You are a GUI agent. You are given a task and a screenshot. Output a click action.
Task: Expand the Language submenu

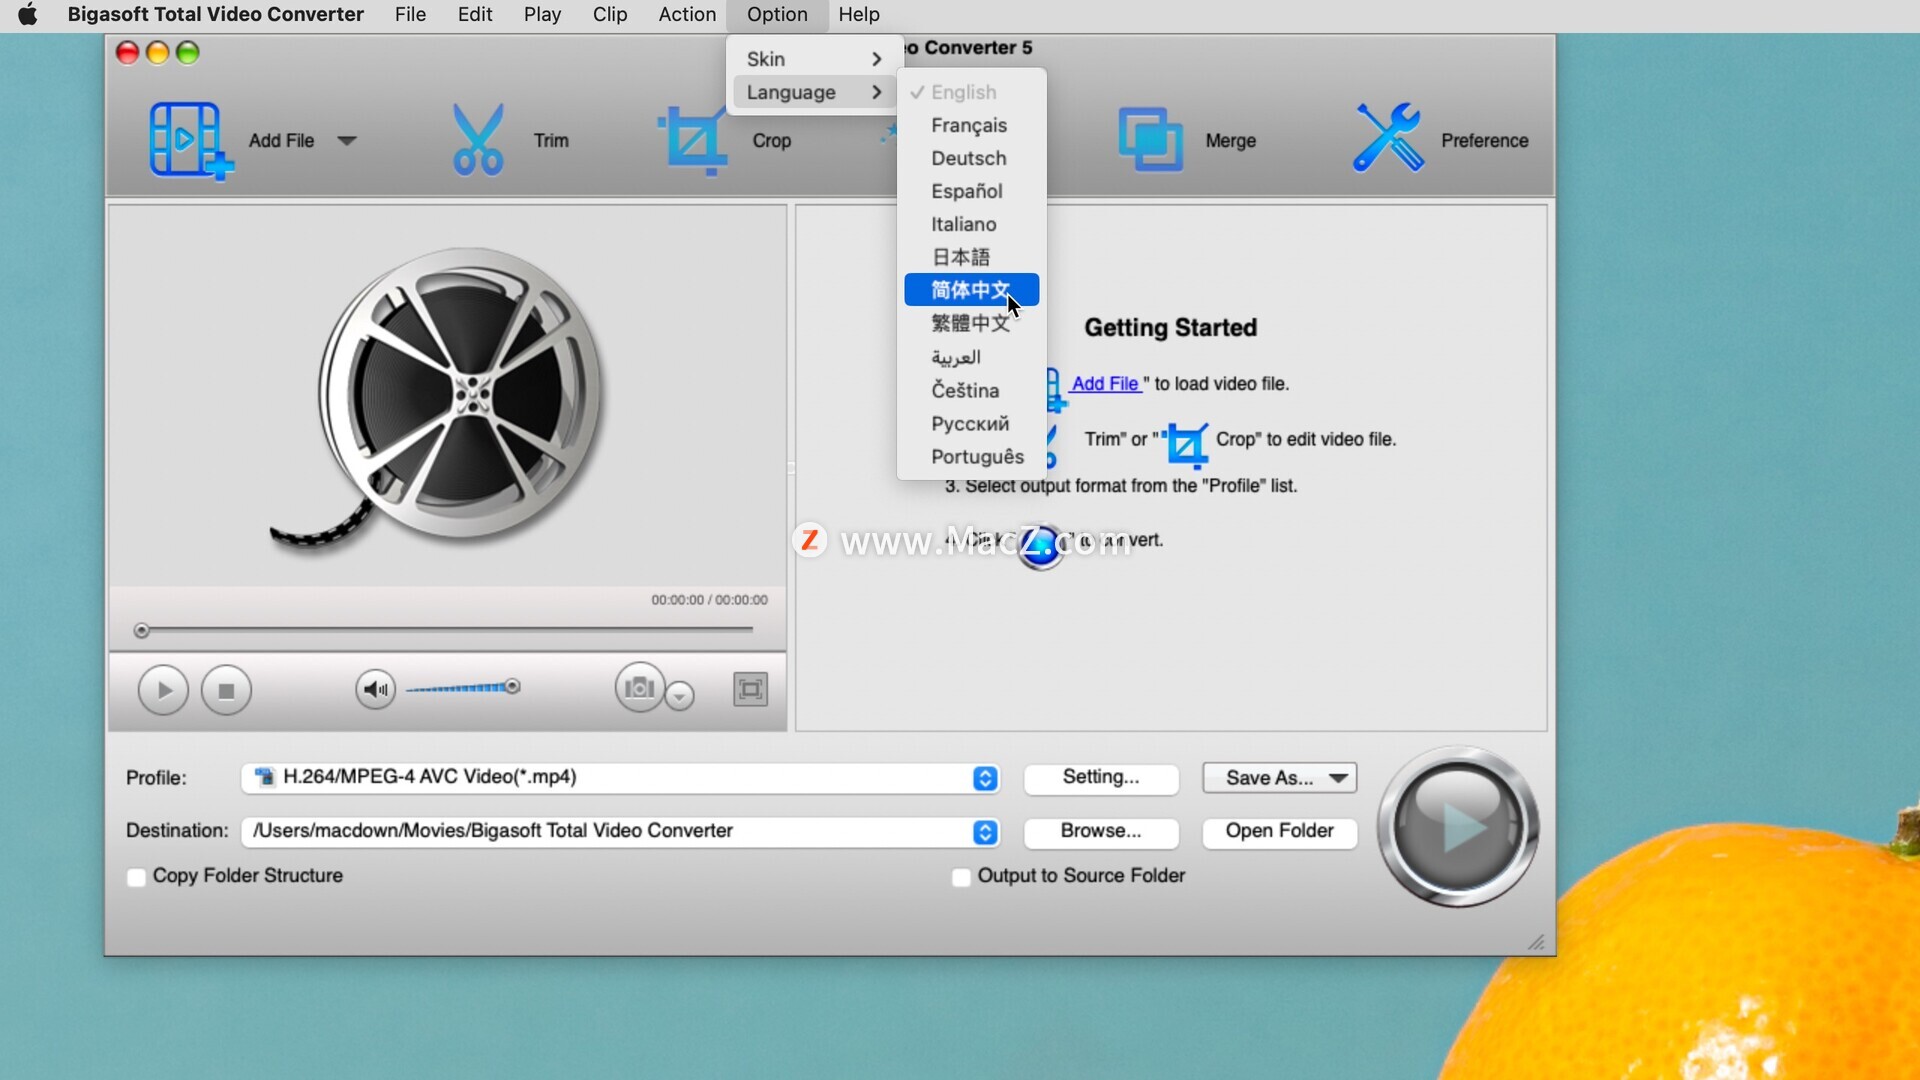pyautogui.click(x=813, y=92)
